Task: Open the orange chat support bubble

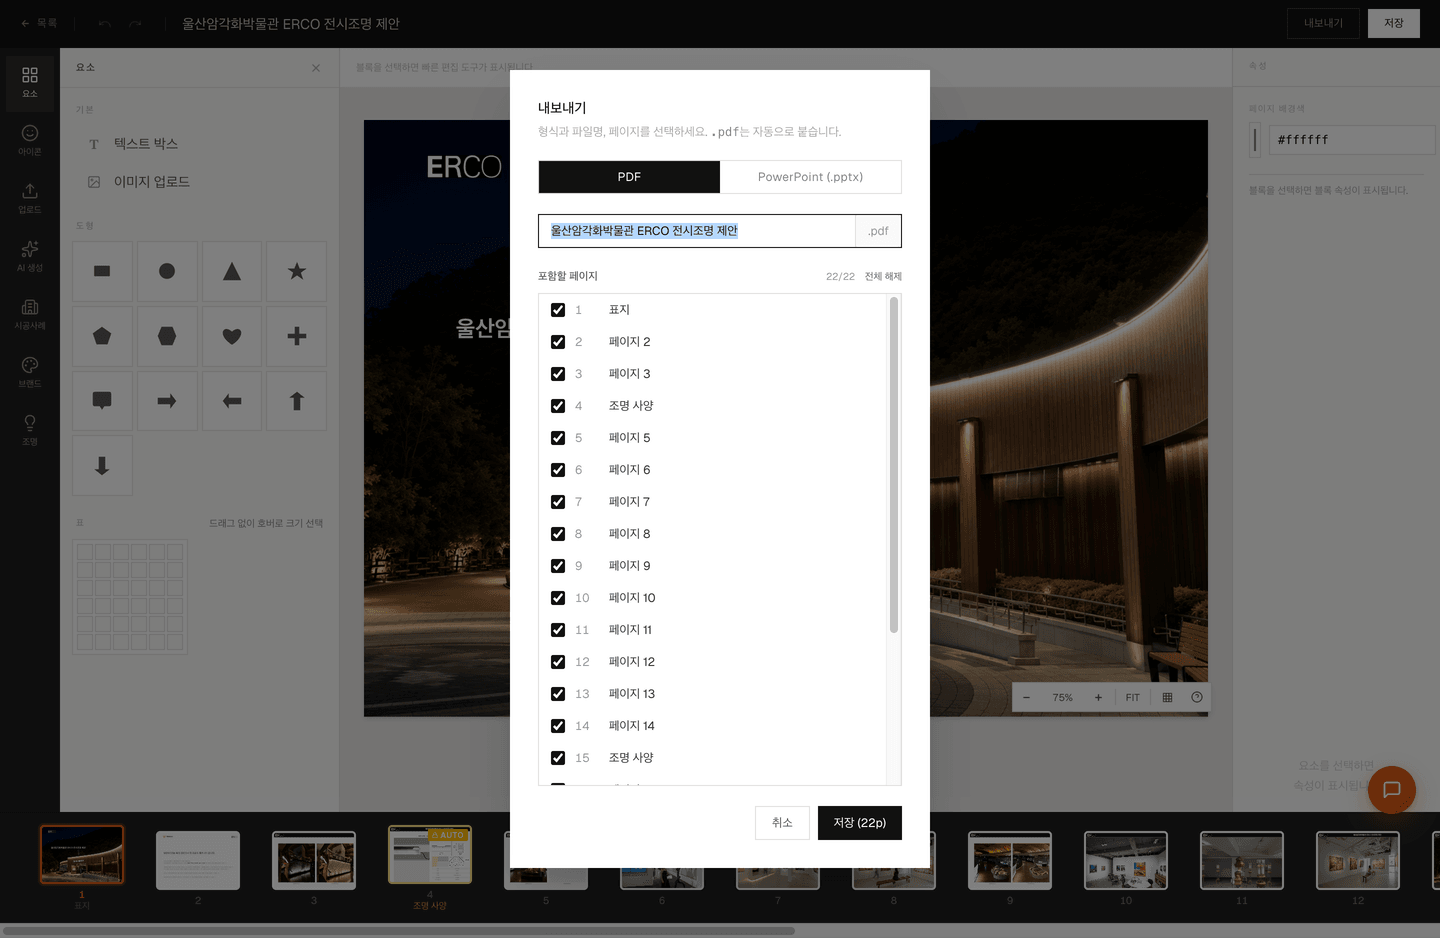Action: (1392, 790)
